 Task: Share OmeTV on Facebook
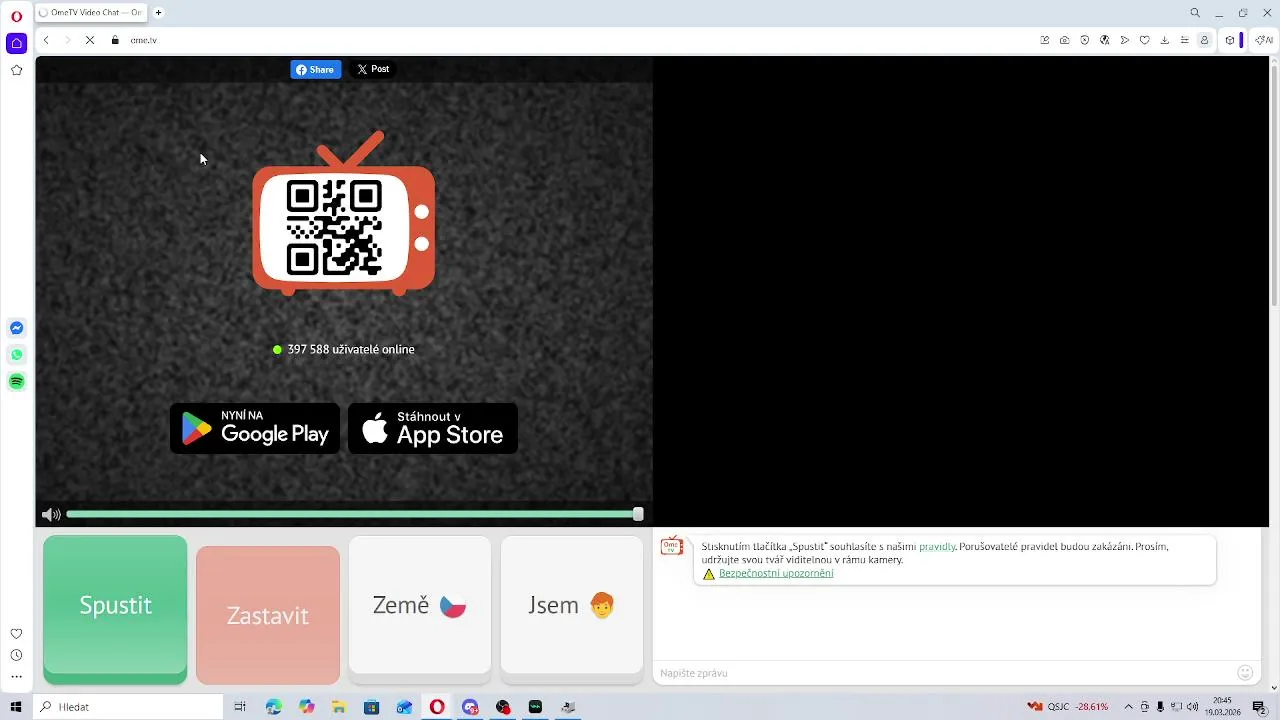(316, 70)
